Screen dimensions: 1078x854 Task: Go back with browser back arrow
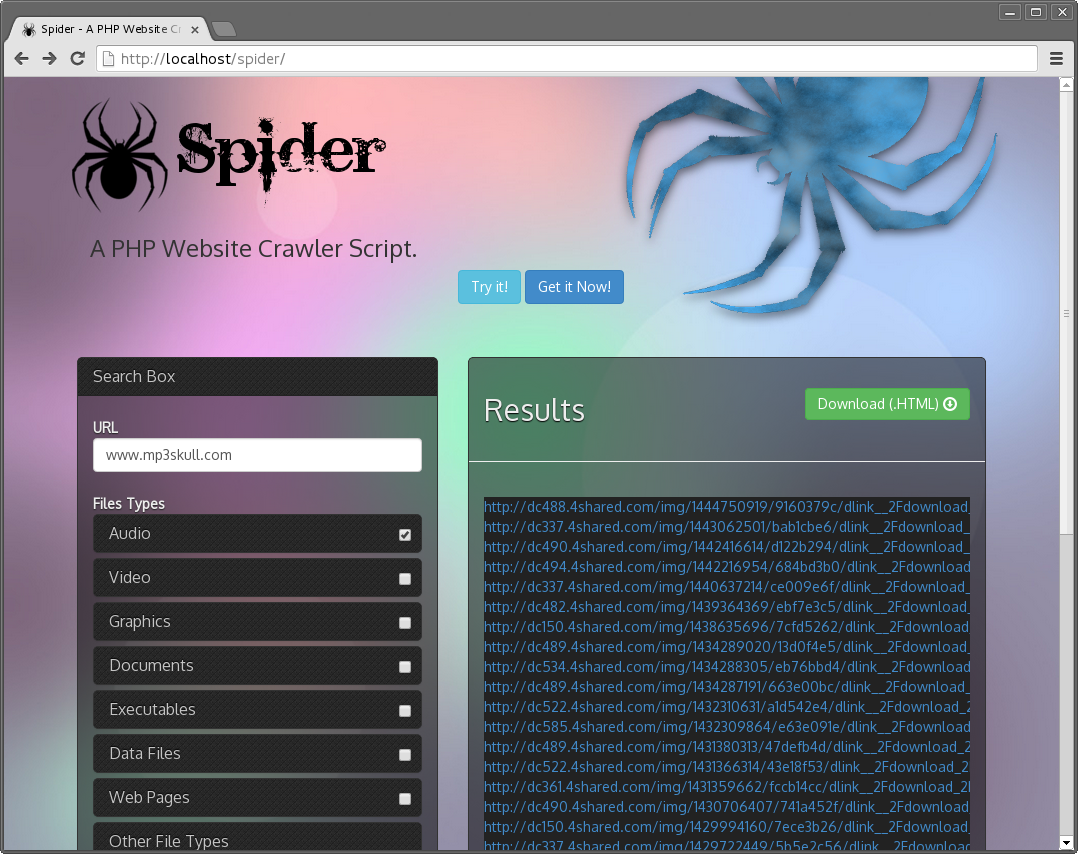tap(21, 59)
